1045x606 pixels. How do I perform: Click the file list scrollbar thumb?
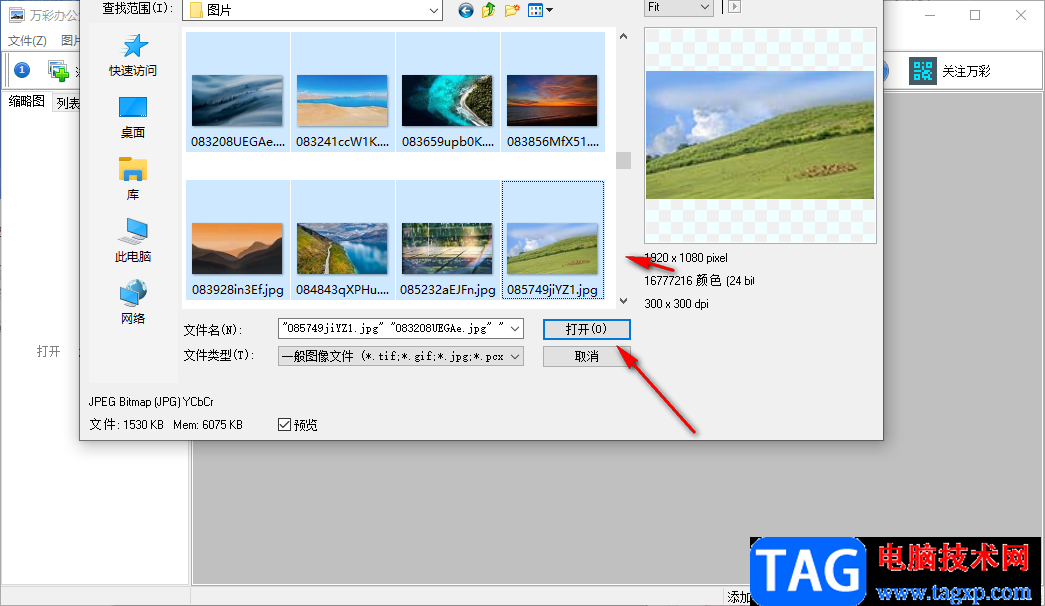coord(623,160)
